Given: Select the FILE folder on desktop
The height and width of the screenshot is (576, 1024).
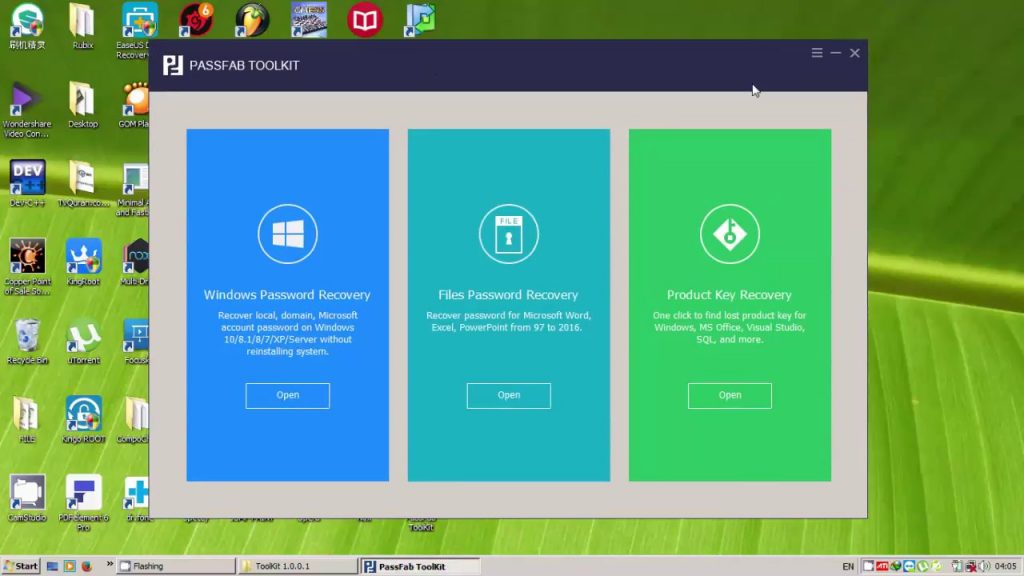Looking at the screenshot, I should coord(27,419).
